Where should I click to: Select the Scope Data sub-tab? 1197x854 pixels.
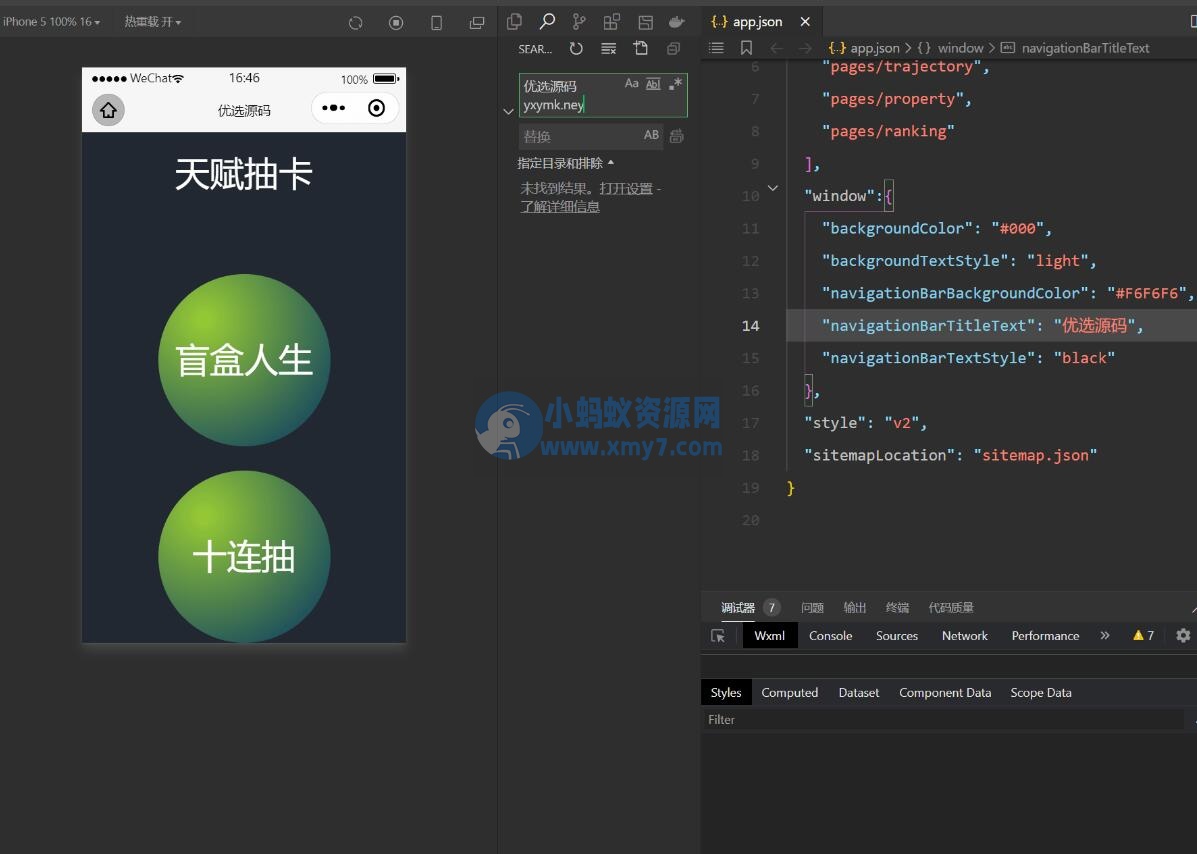[x=1041, y=693]
